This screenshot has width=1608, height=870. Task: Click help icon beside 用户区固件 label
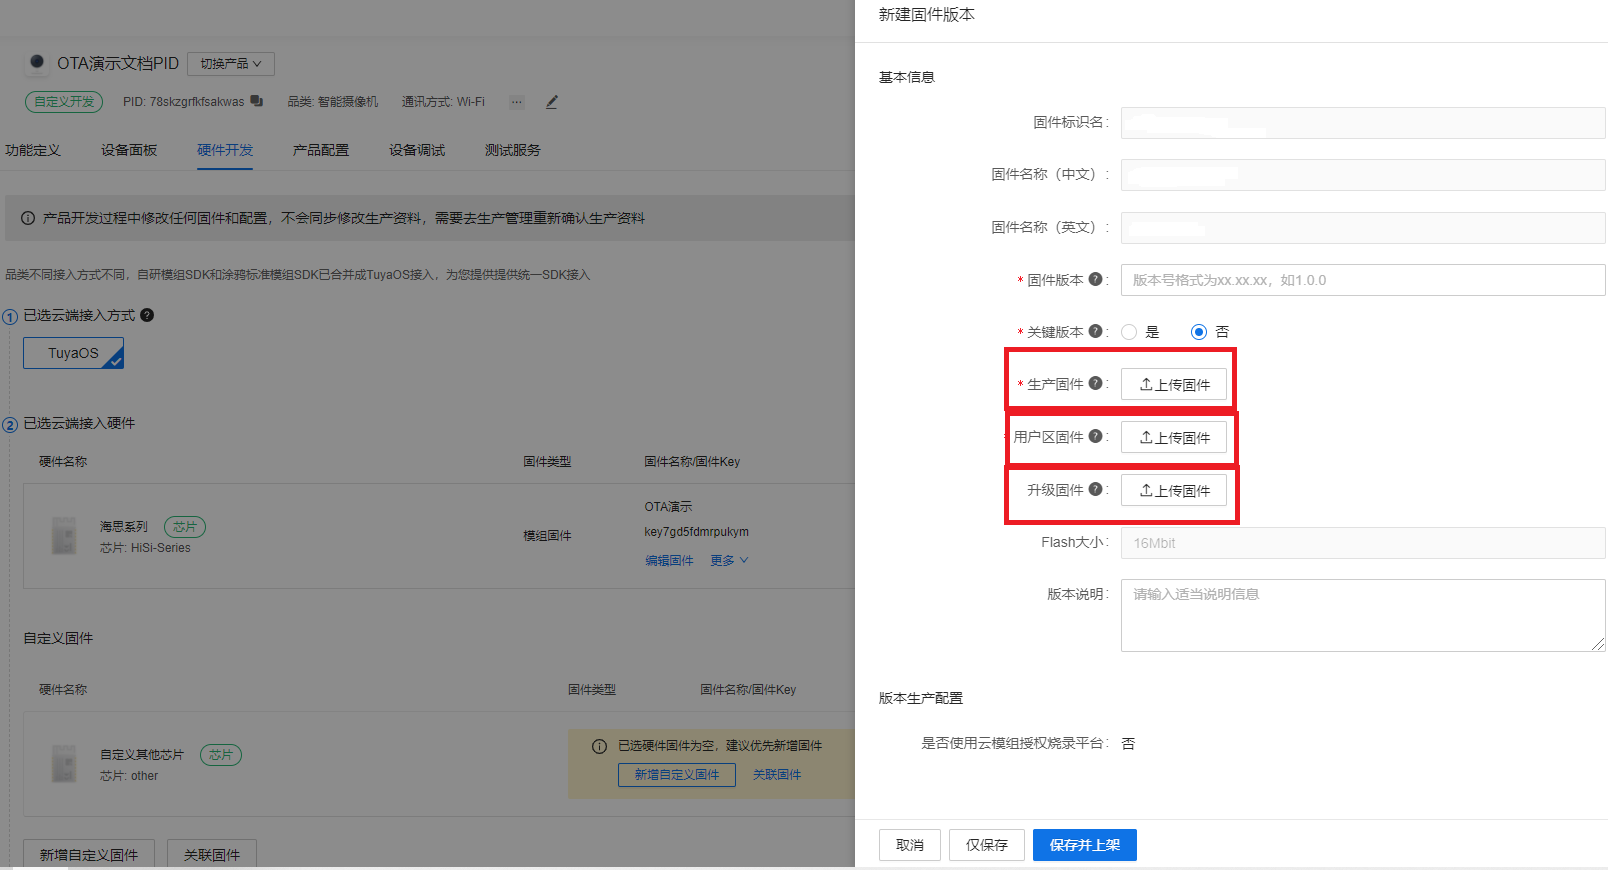click(1095, 436)
